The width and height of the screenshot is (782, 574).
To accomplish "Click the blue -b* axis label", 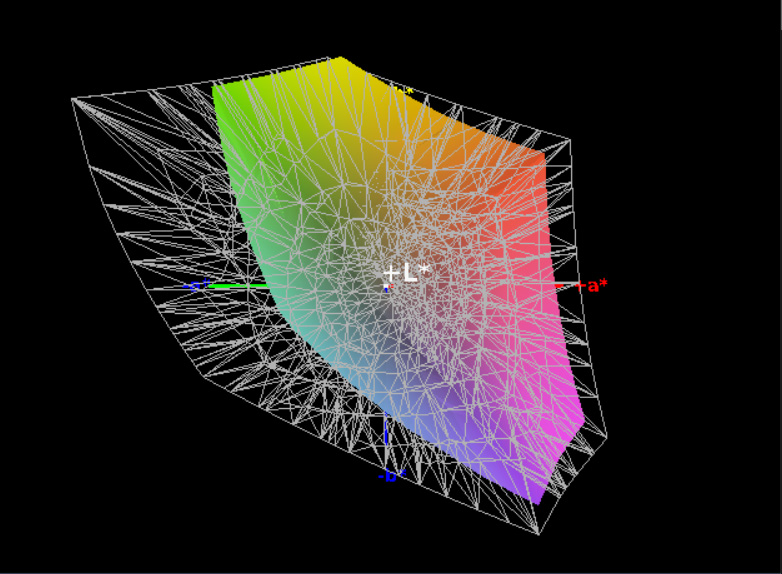I will [x=392, y=476].
